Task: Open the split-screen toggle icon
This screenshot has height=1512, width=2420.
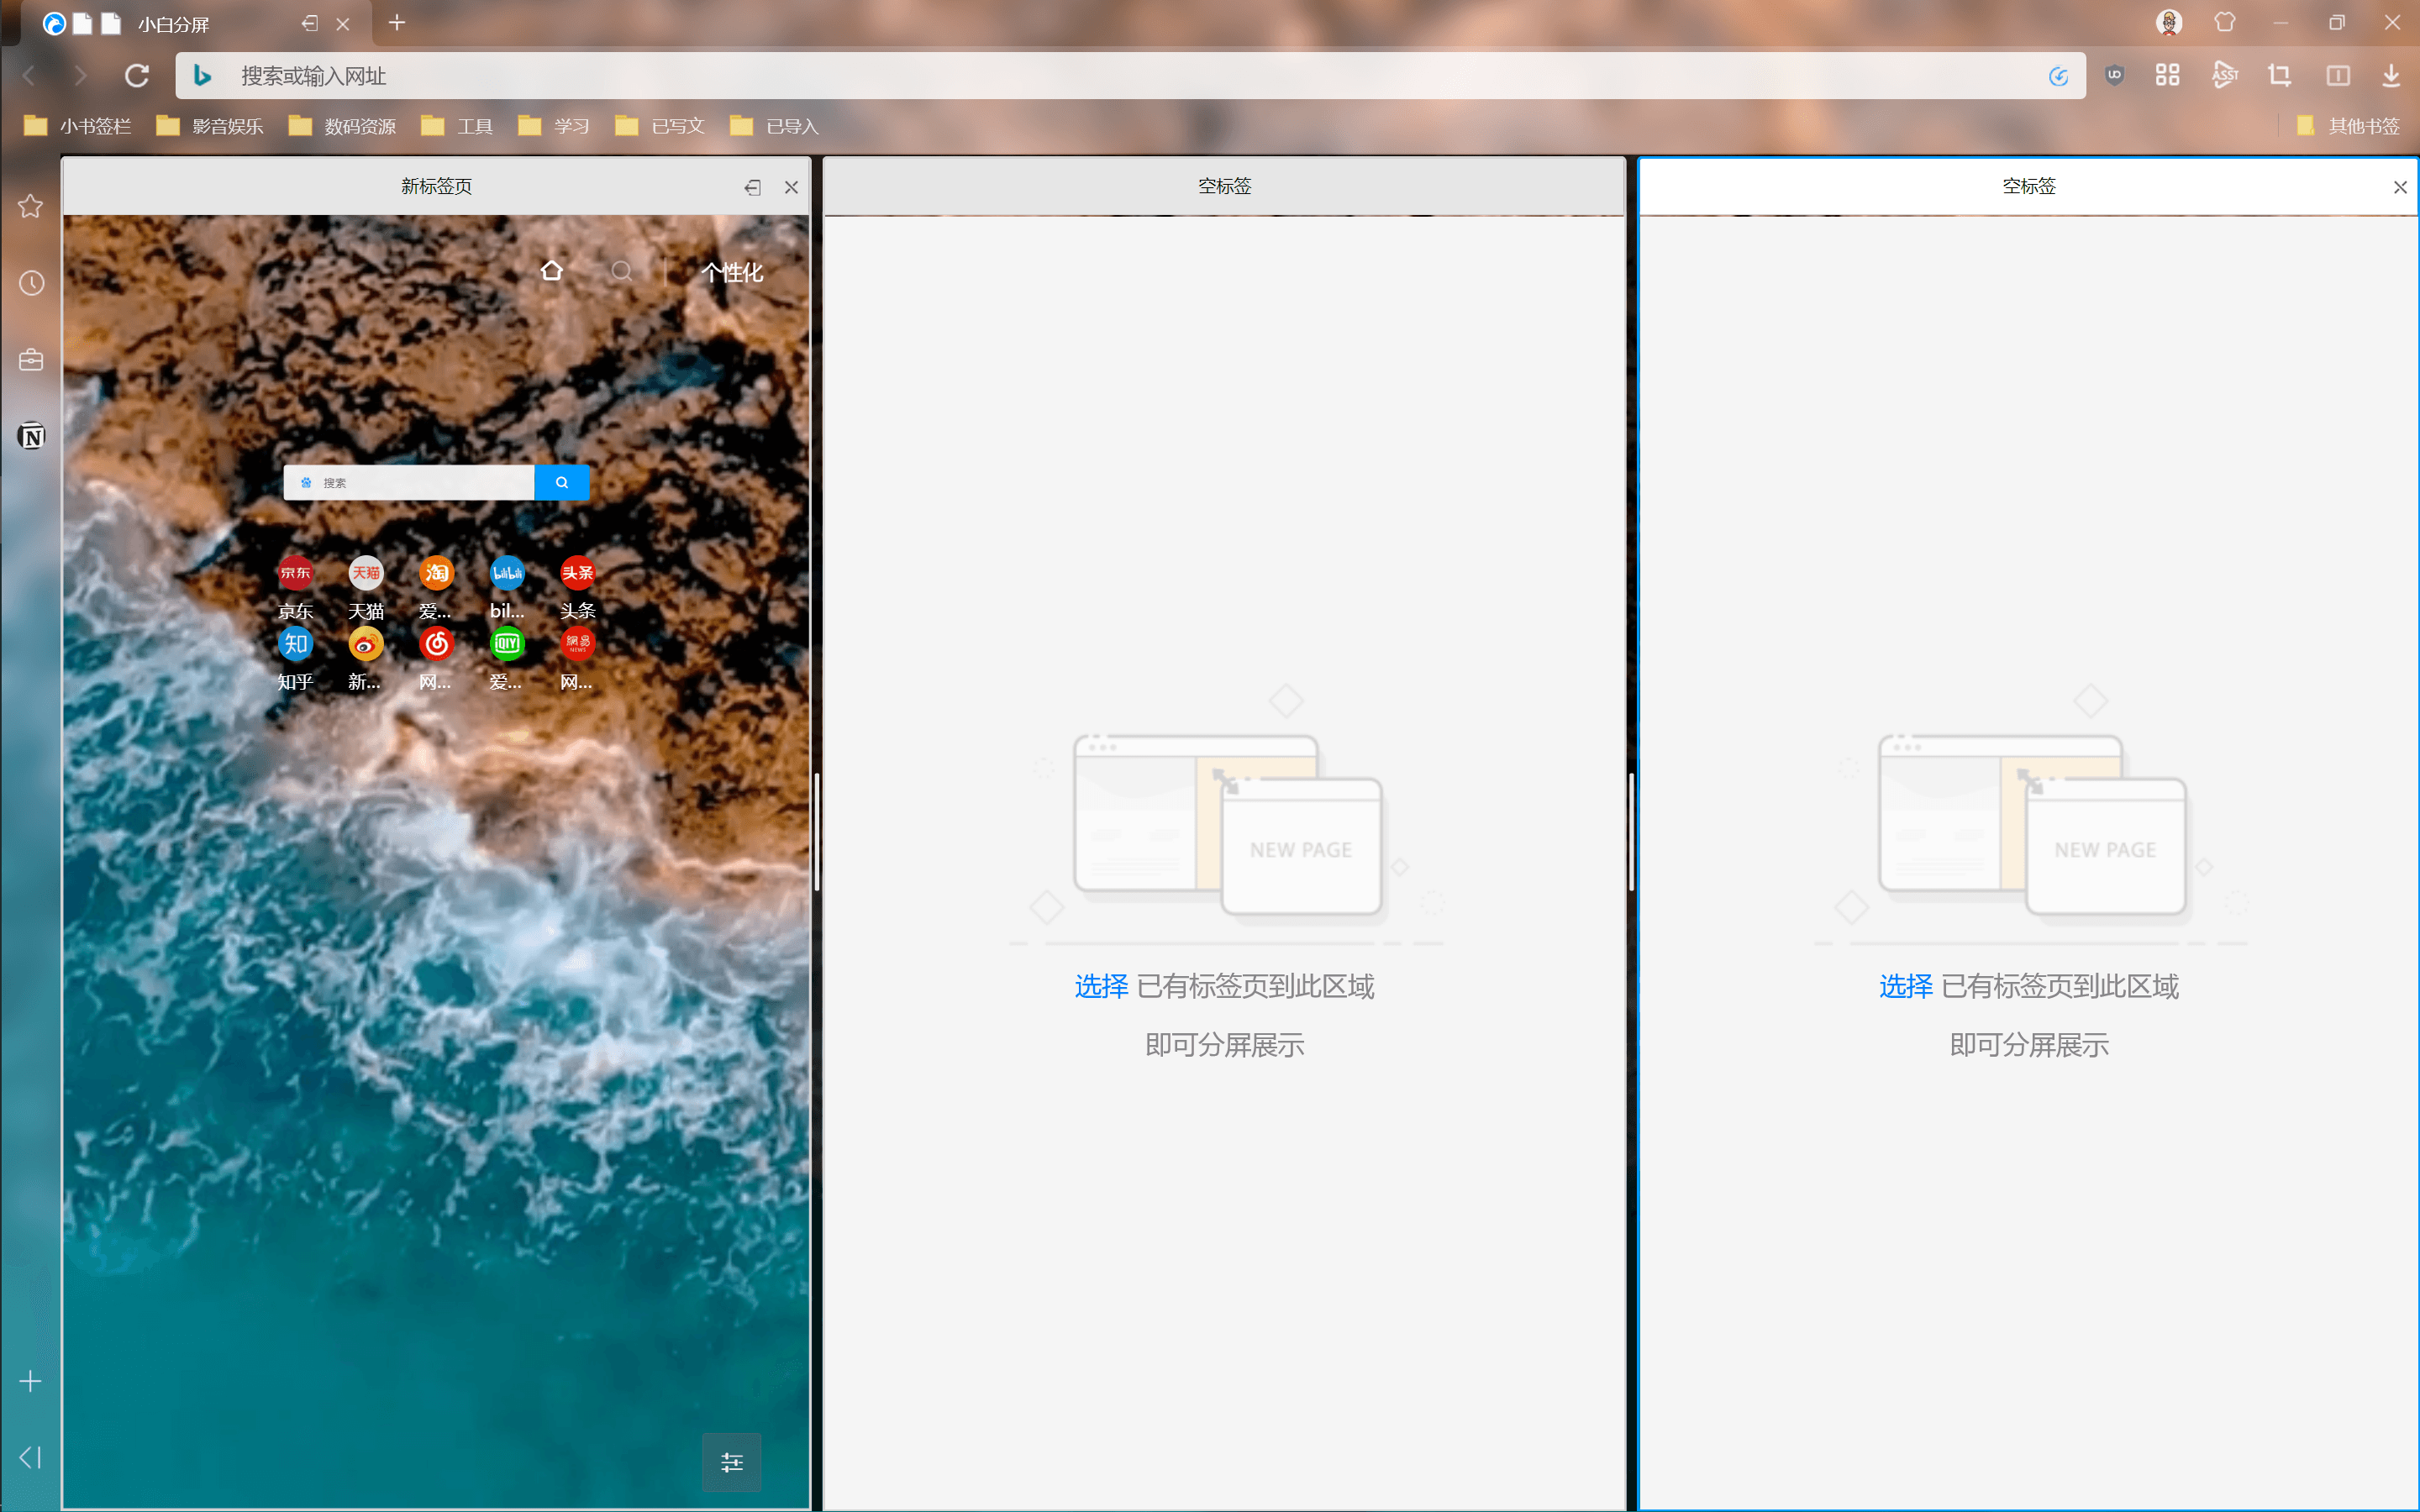Action: pyautogui.click(x=2338, y=75)
